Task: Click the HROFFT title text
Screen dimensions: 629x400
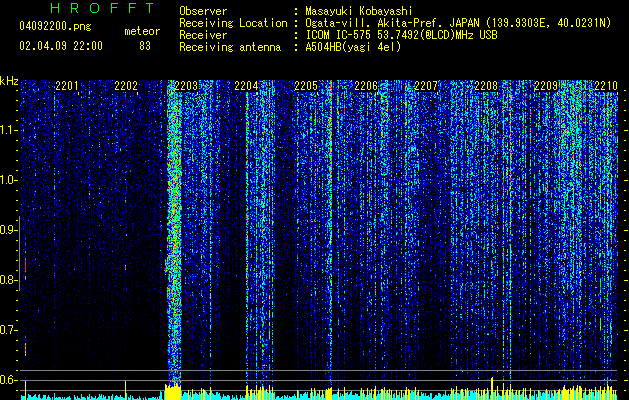Action: pyautogui.click(x=102, y=8)
